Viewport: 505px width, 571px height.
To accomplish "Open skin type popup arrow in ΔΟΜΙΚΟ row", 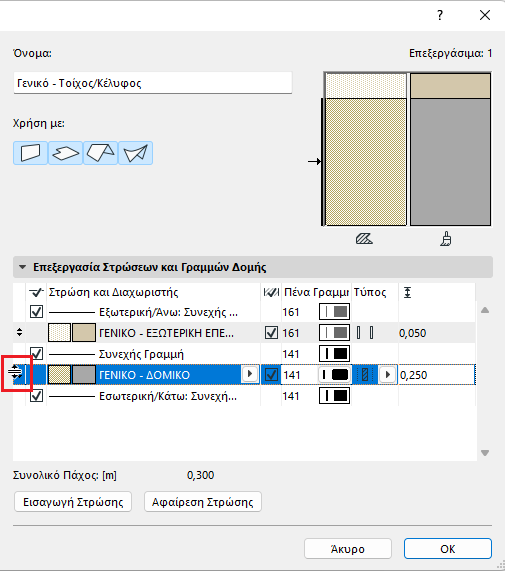I will (x=388, y=374).
